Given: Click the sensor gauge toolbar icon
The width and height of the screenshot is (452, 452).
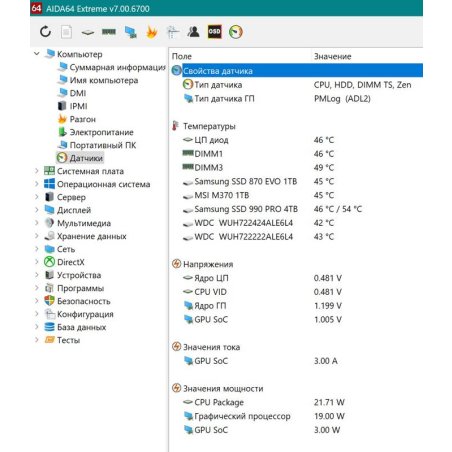Looking at the screenshot, I should 236,32.
